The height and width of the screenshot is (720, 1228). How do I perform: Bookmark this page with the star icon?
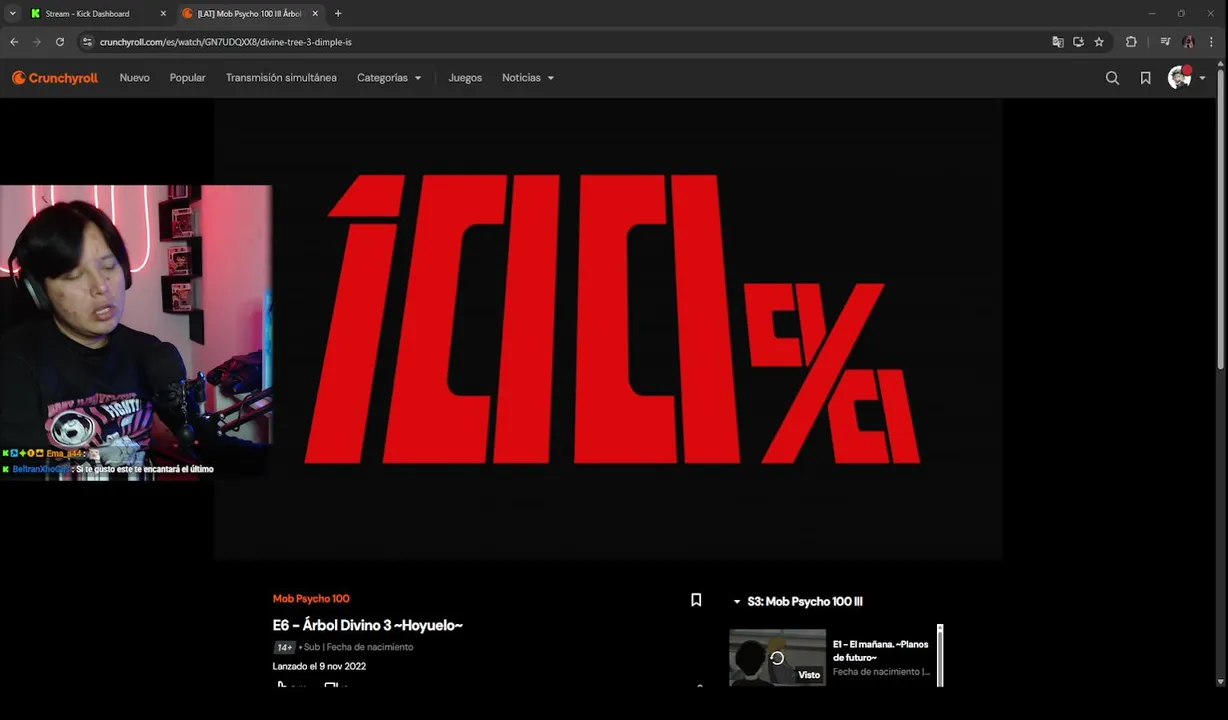pyautogui.click(x=1099, y=42)
